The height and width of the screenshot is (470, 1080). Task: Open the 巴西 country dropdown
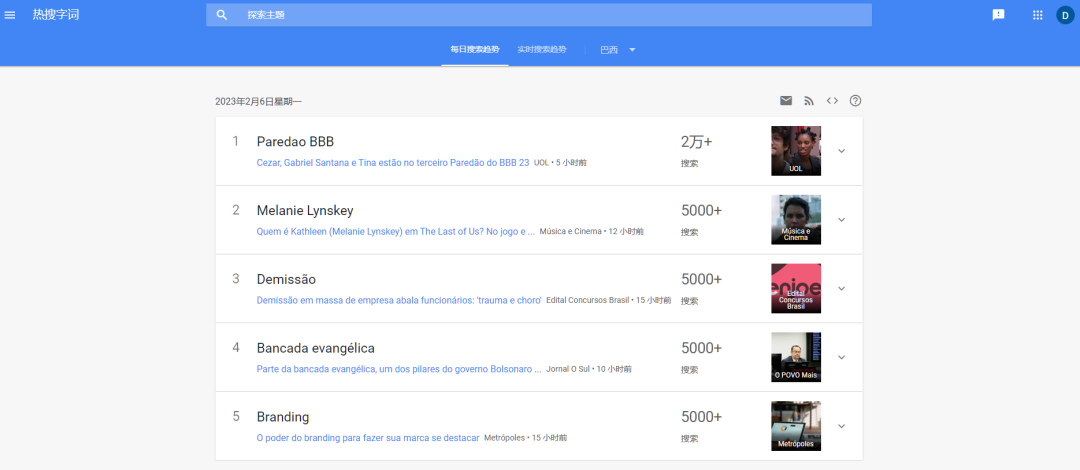618,50
